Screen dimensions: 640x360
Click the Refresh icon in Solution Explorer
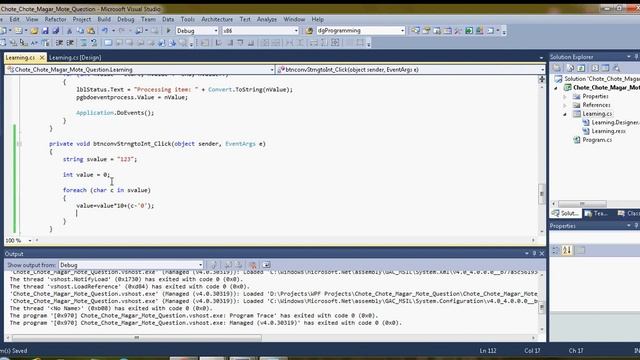click(581, 68)
